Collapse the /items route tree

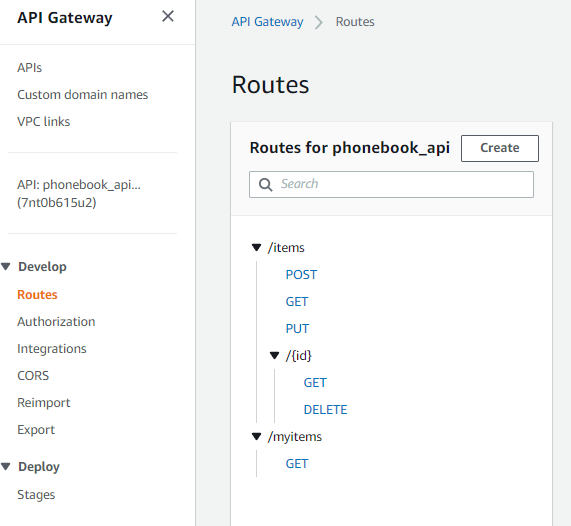(256, 248)
